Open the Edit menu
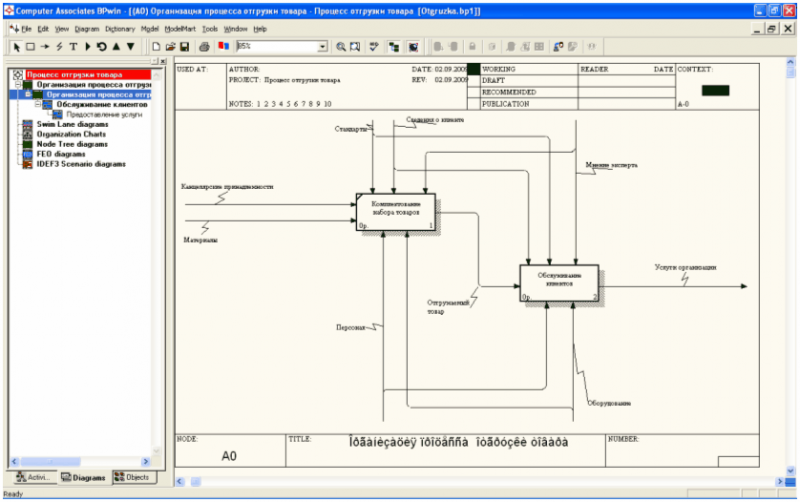800x502 pixels. (x=43, y=29)
